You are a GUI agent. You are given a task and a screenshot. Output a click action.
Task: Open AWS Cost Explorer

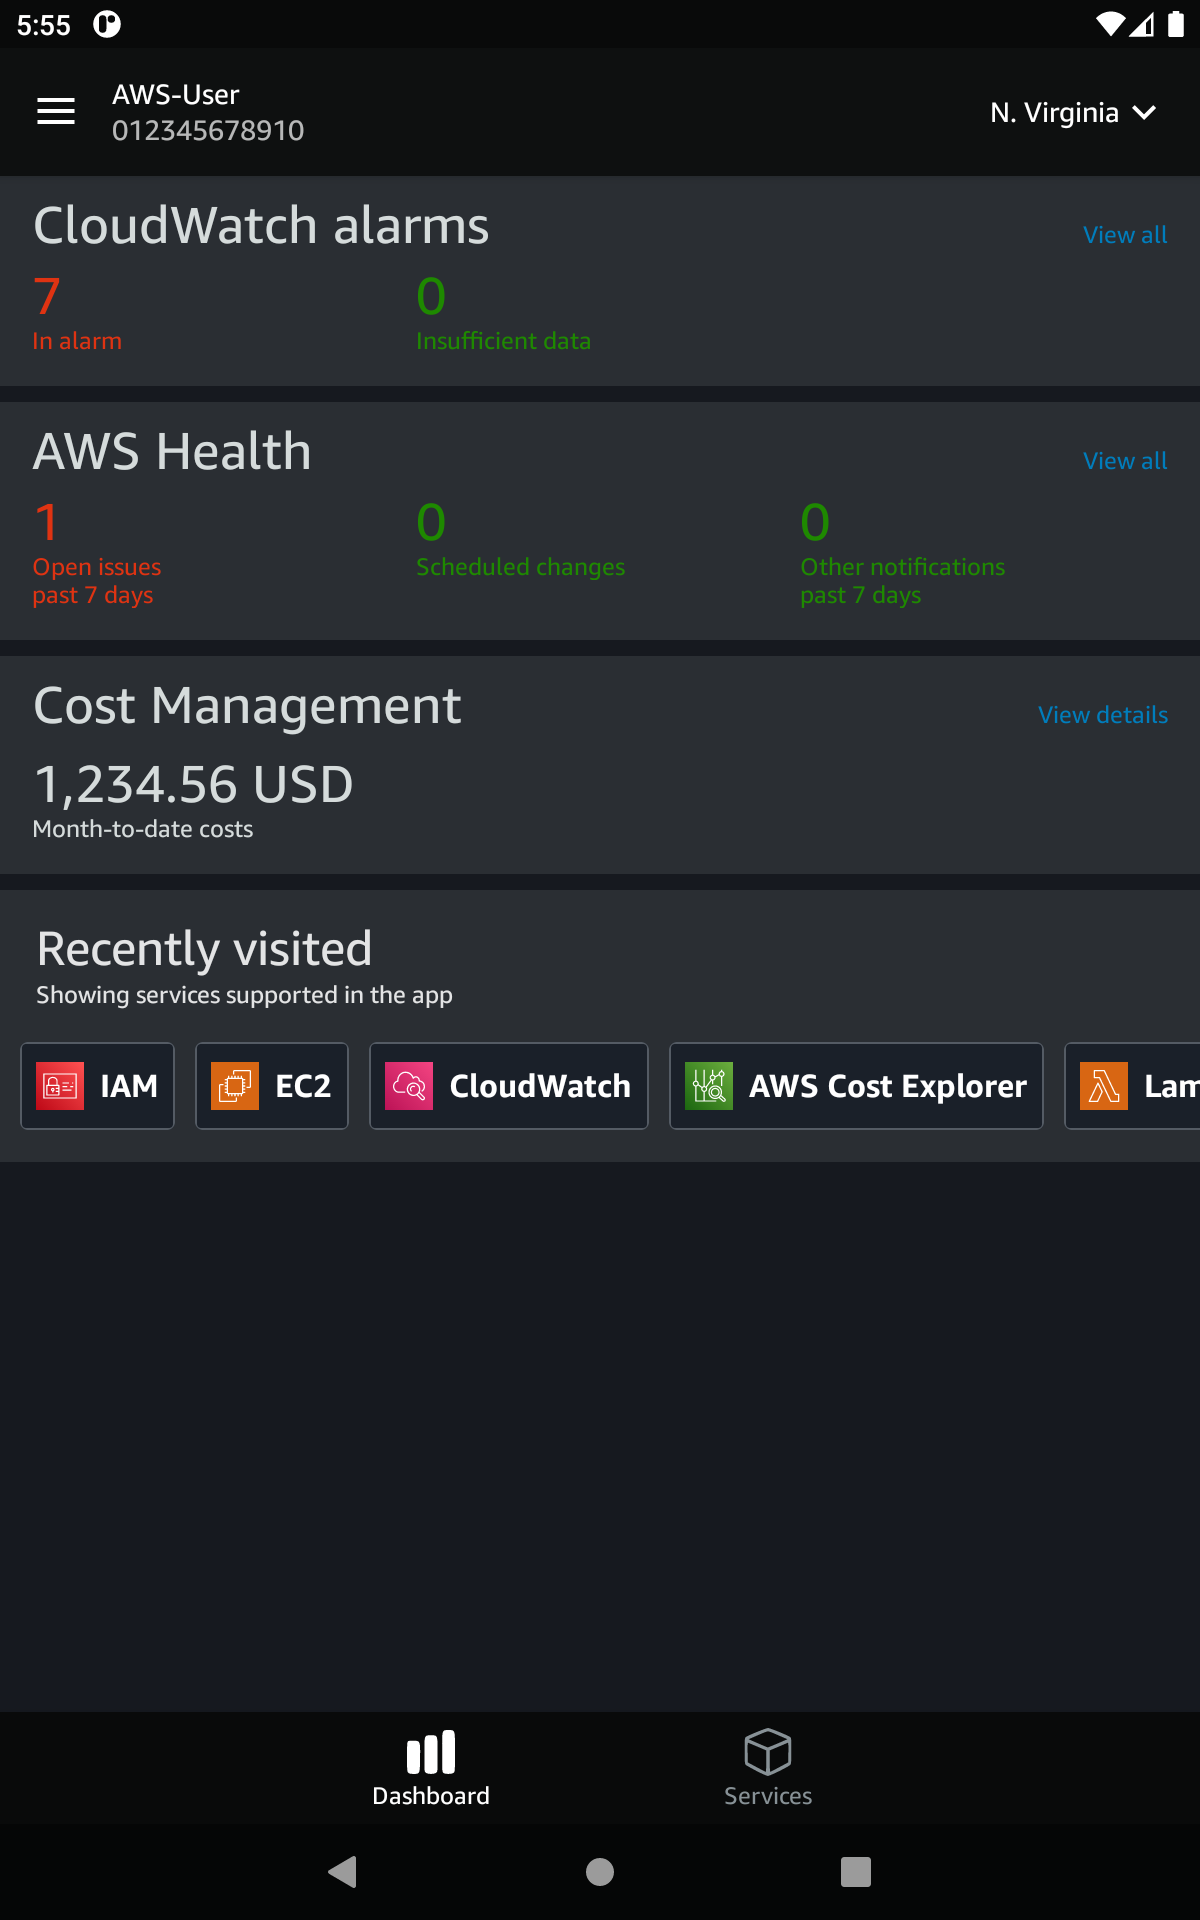coord(855,1086)
